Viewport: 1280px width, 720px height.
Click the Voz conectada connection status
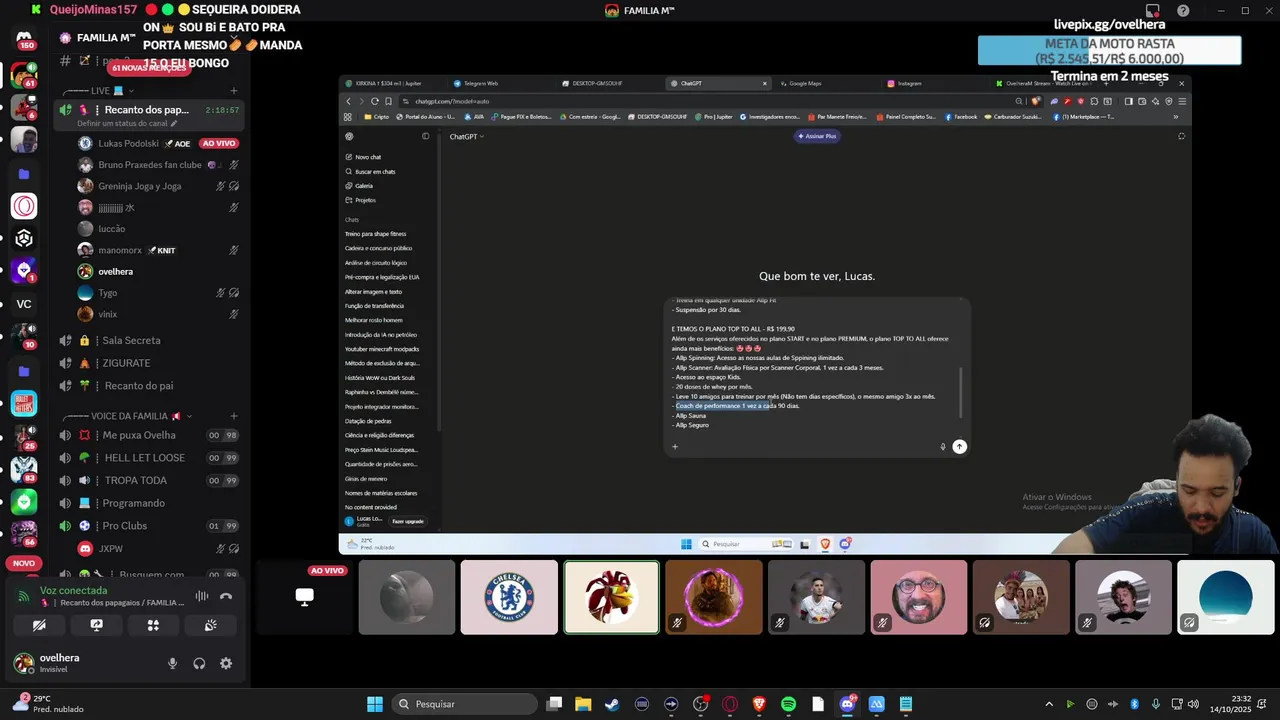73,591
